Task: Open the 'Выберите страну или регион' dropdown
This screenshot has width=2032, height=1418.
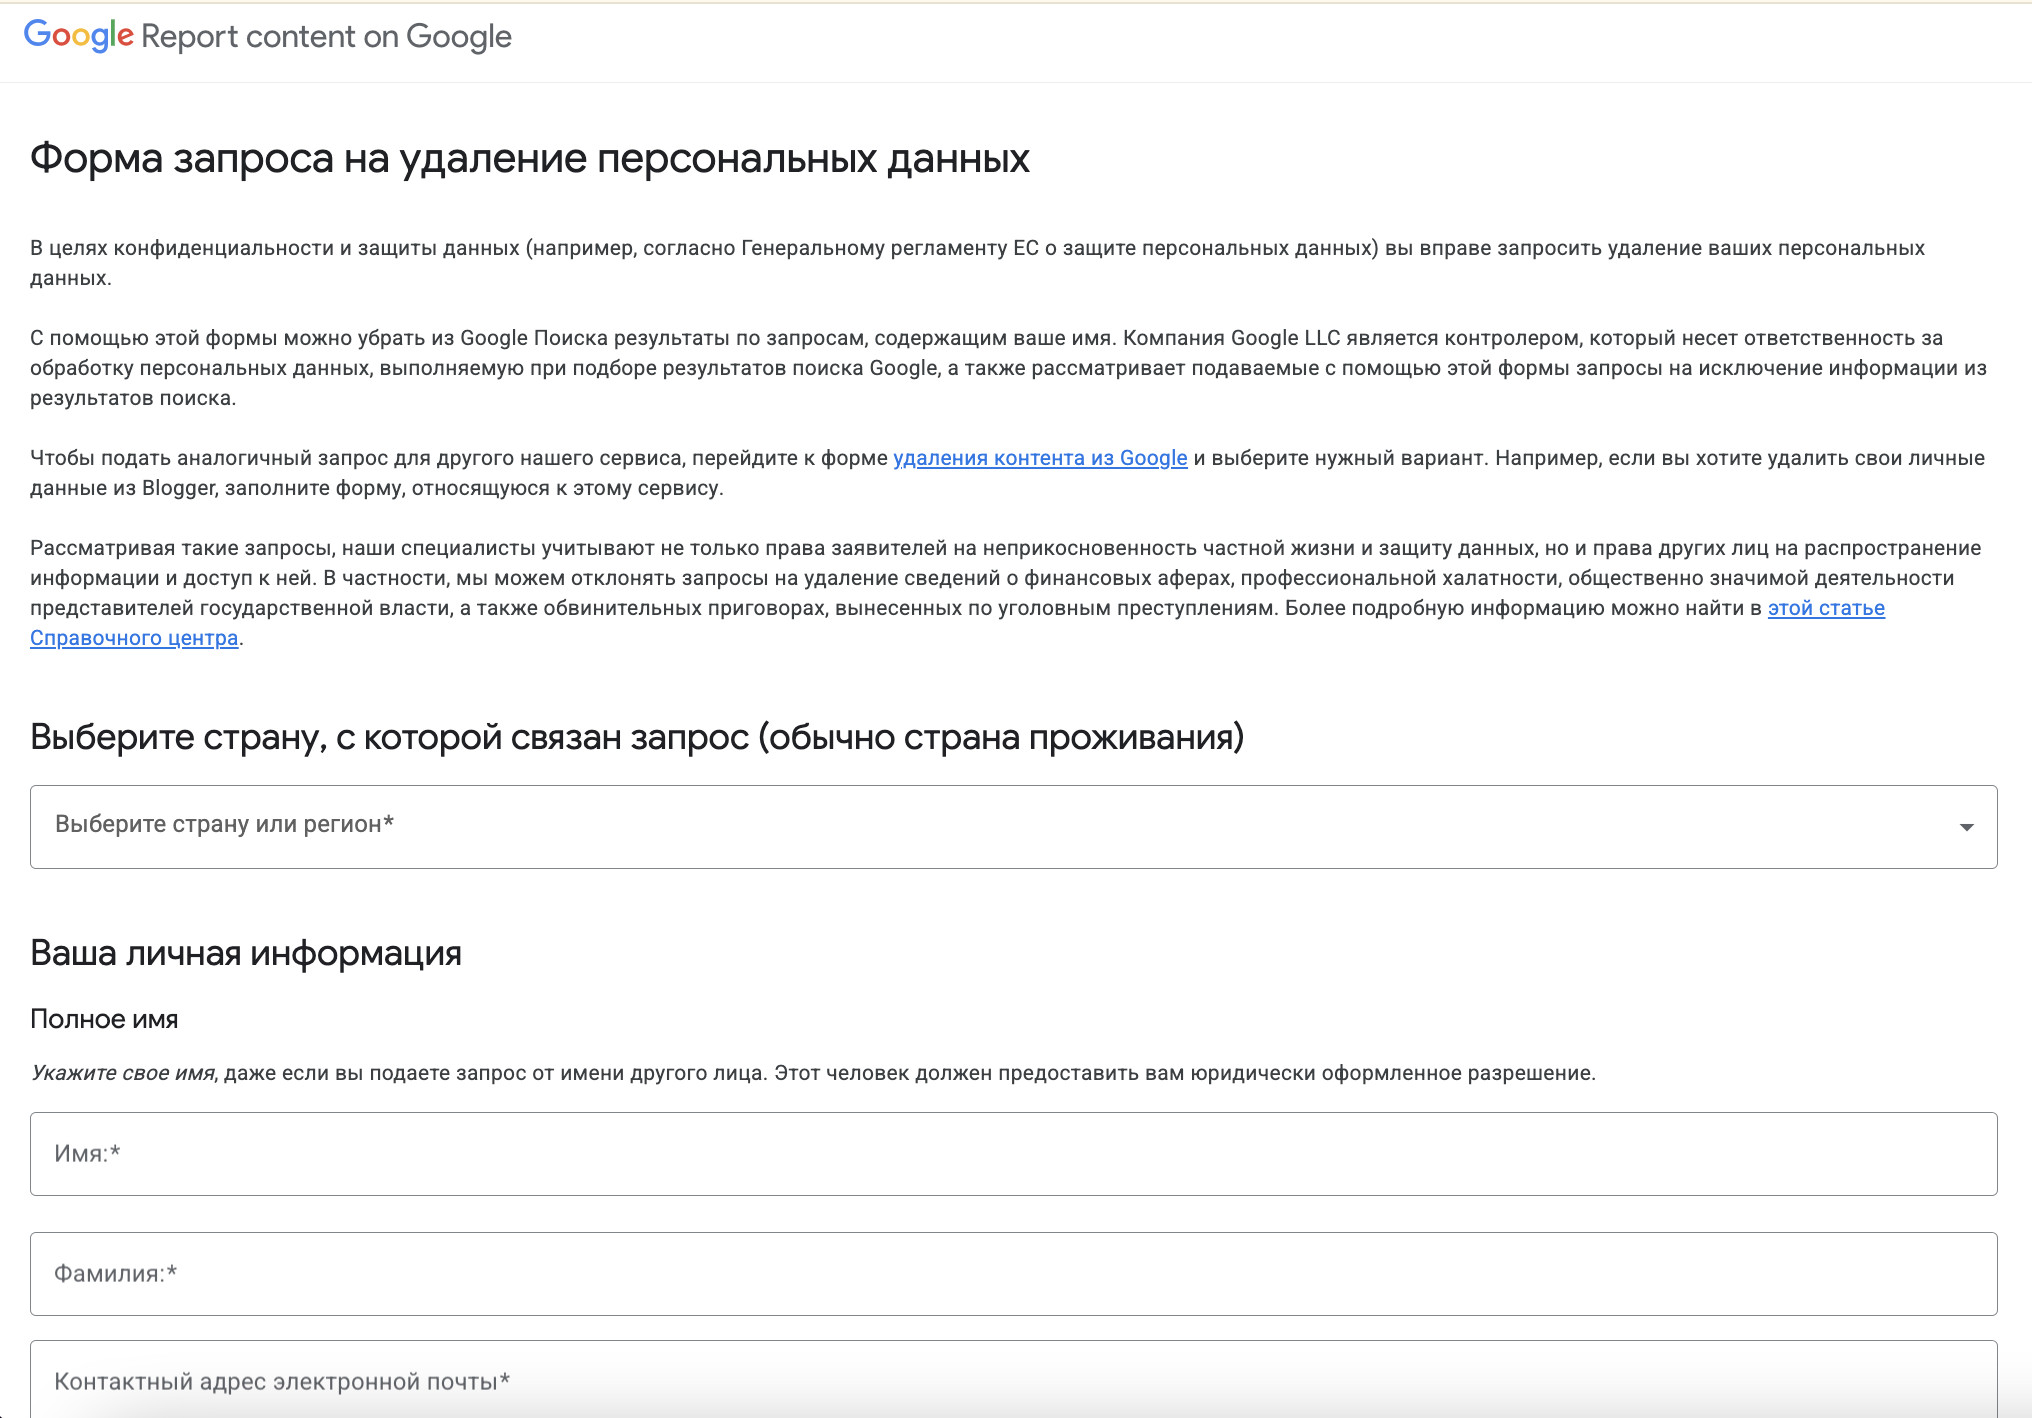Action: tap(1000, 826)
